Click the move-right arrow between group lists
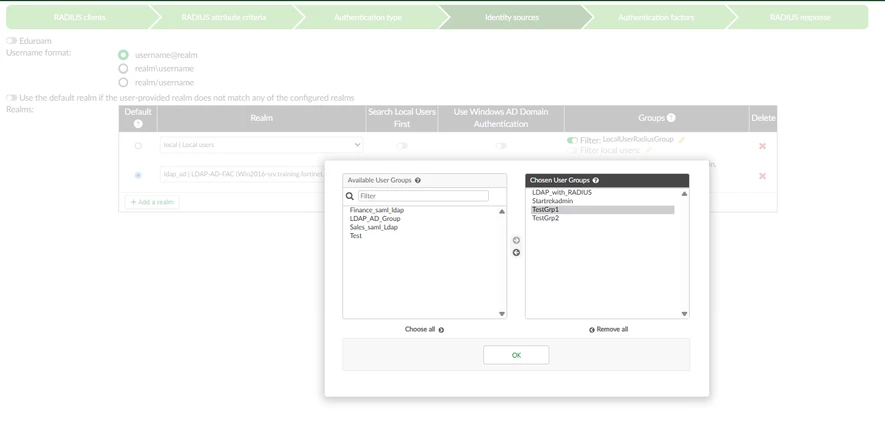The image size is (885, 443). point(516,240)
